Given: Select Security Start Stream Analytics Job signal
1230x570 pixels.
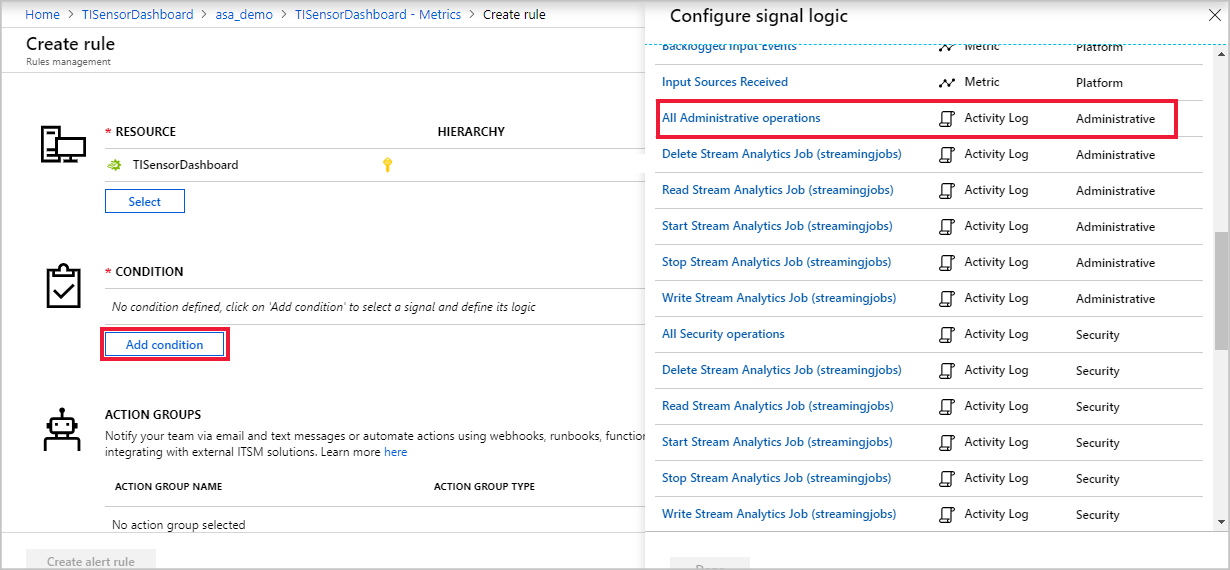Looking at the screenshot, I should [x=777, y=442].
